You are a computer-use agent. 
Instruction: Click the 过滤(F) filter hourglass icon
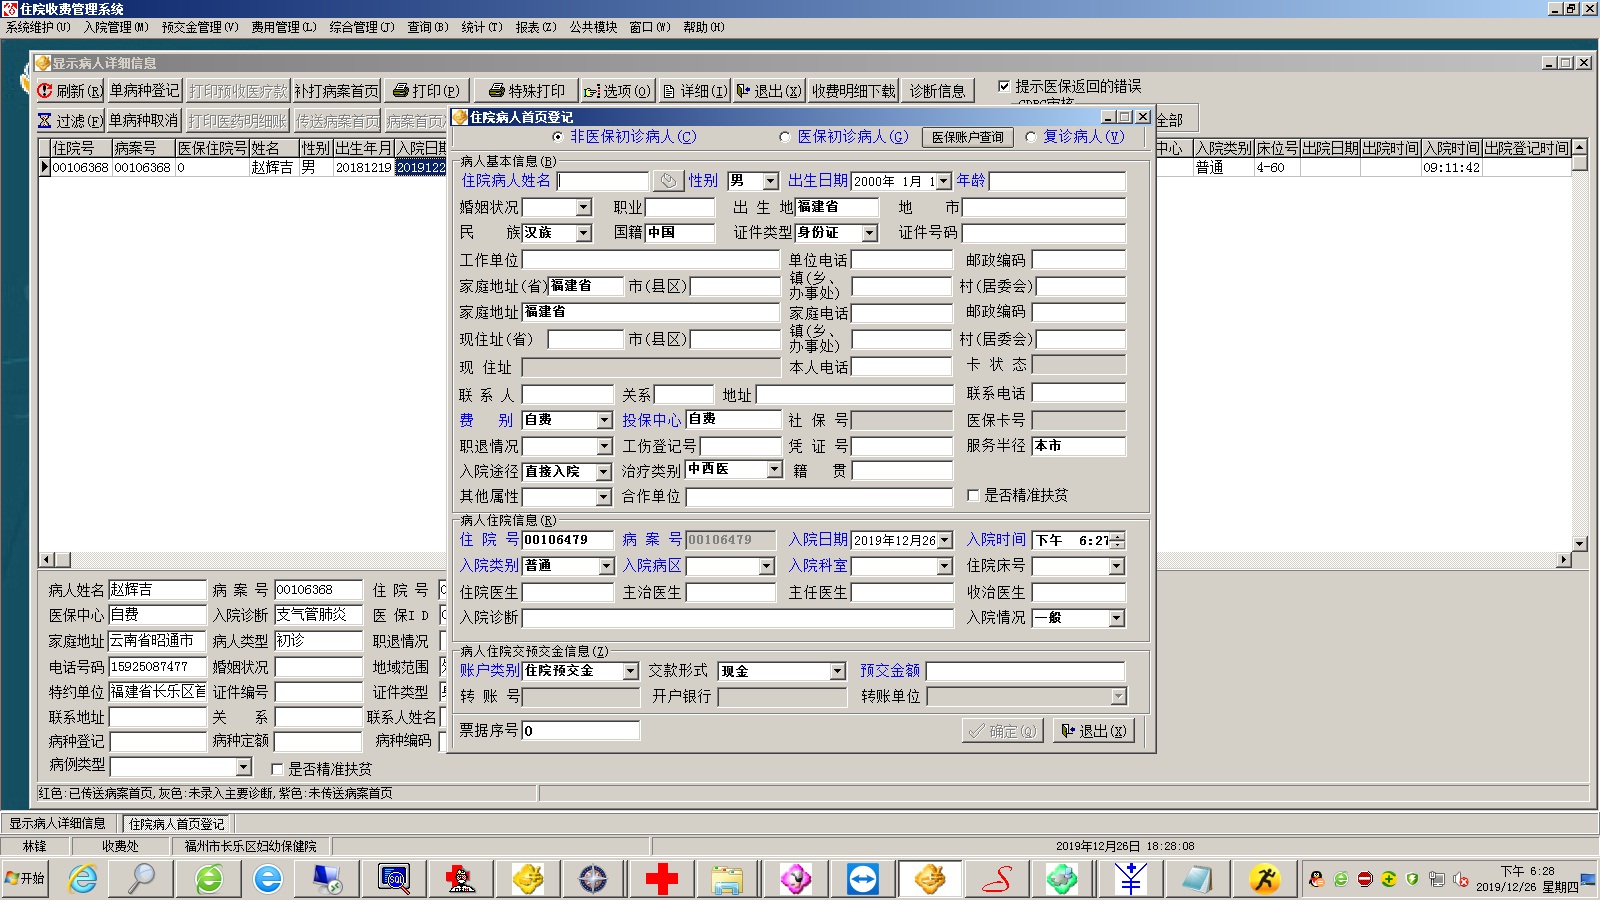(x=45, y=121)
